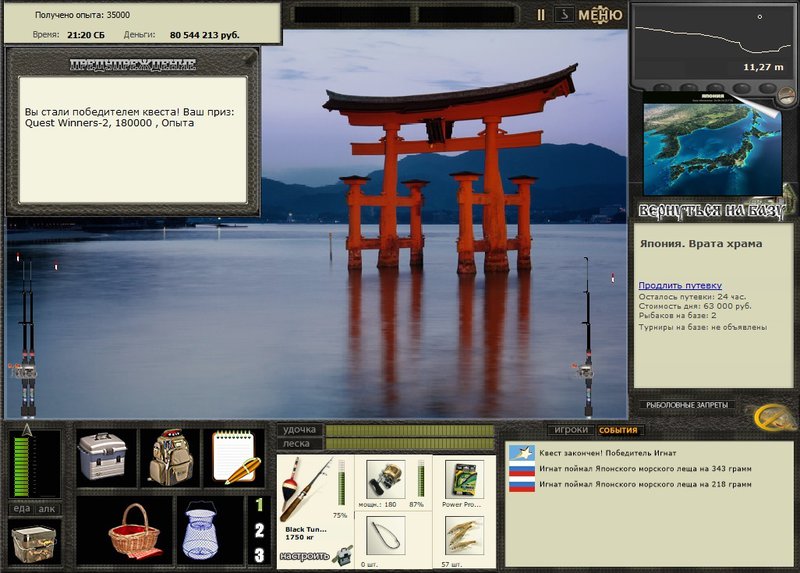Open Рыболовные запреты panel

(687, 405)
